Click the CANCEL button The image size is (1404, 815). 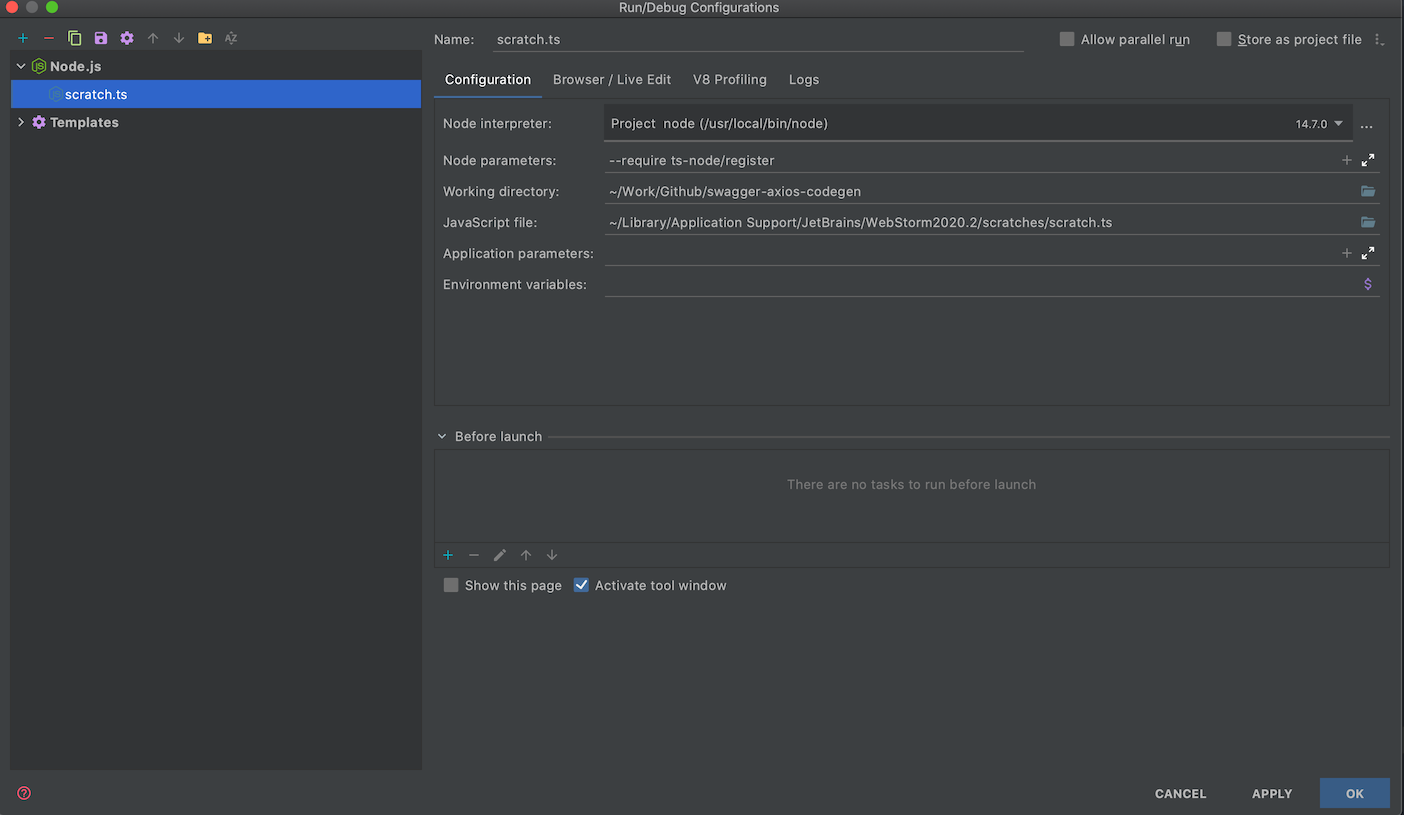1181,793
